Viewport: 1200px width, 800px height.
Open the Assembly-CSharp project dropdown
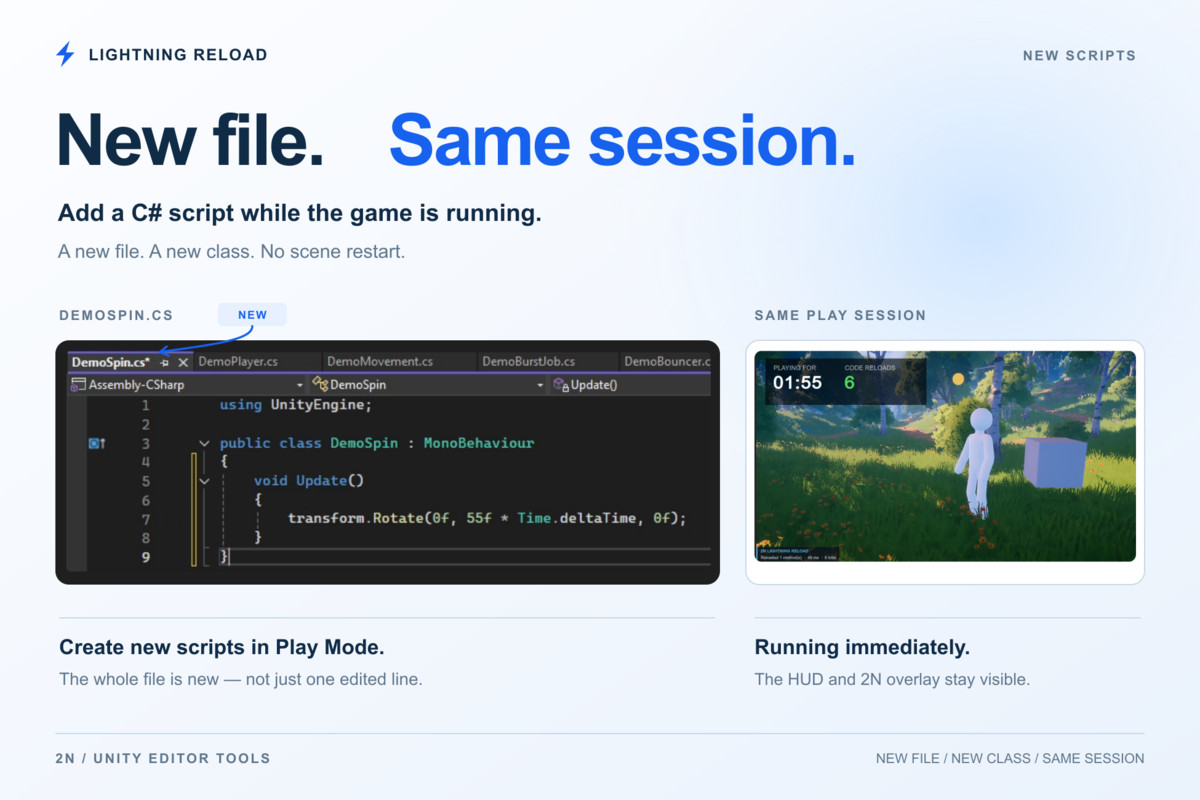[x=300, y=385]
